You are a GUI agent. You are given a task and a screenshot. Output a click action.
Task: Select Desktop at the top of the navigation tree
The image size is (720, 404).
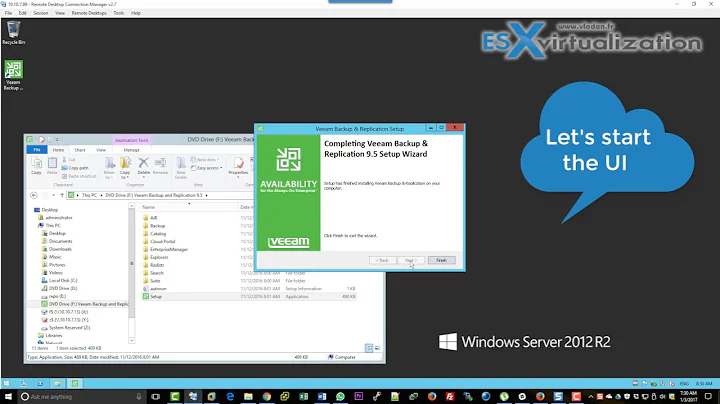pos(50,210)
